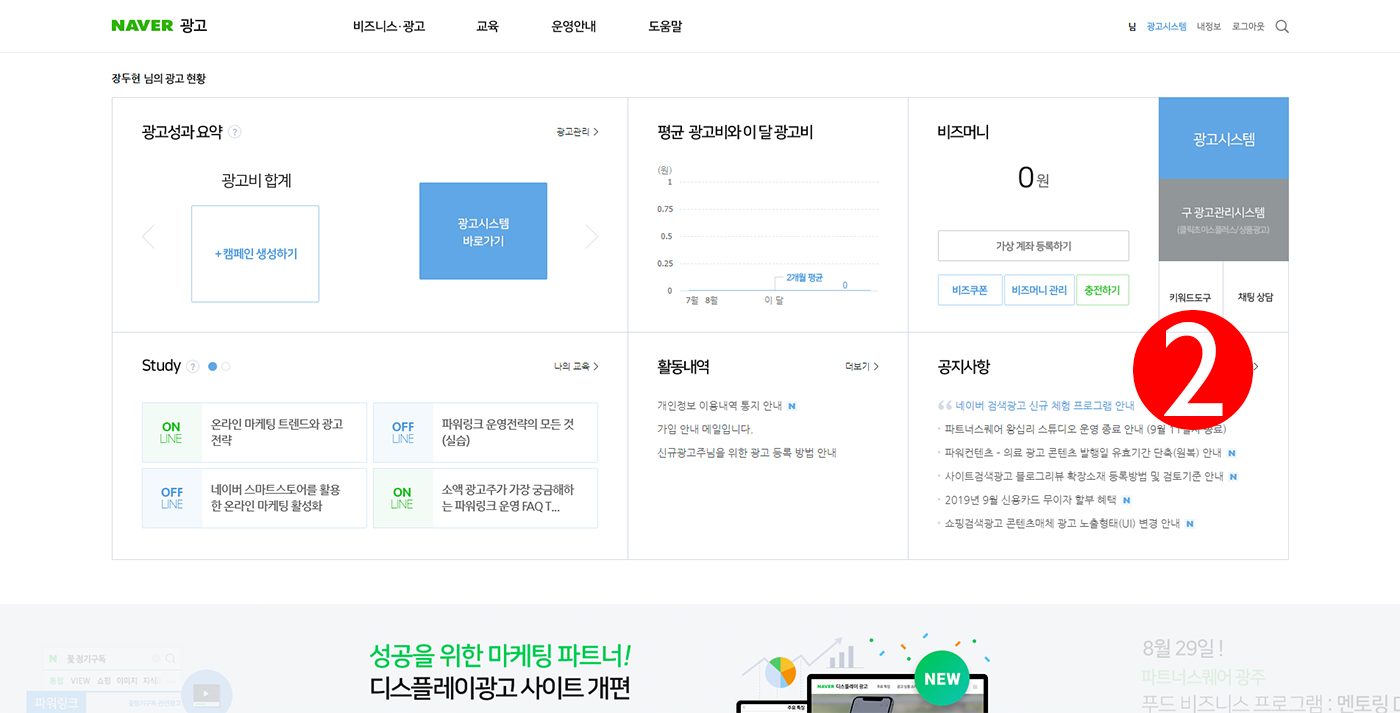Viewport: 1400px width, 713px height.
Task: Open 광고관리 link with chevron
Action: (x=578, y=132)
